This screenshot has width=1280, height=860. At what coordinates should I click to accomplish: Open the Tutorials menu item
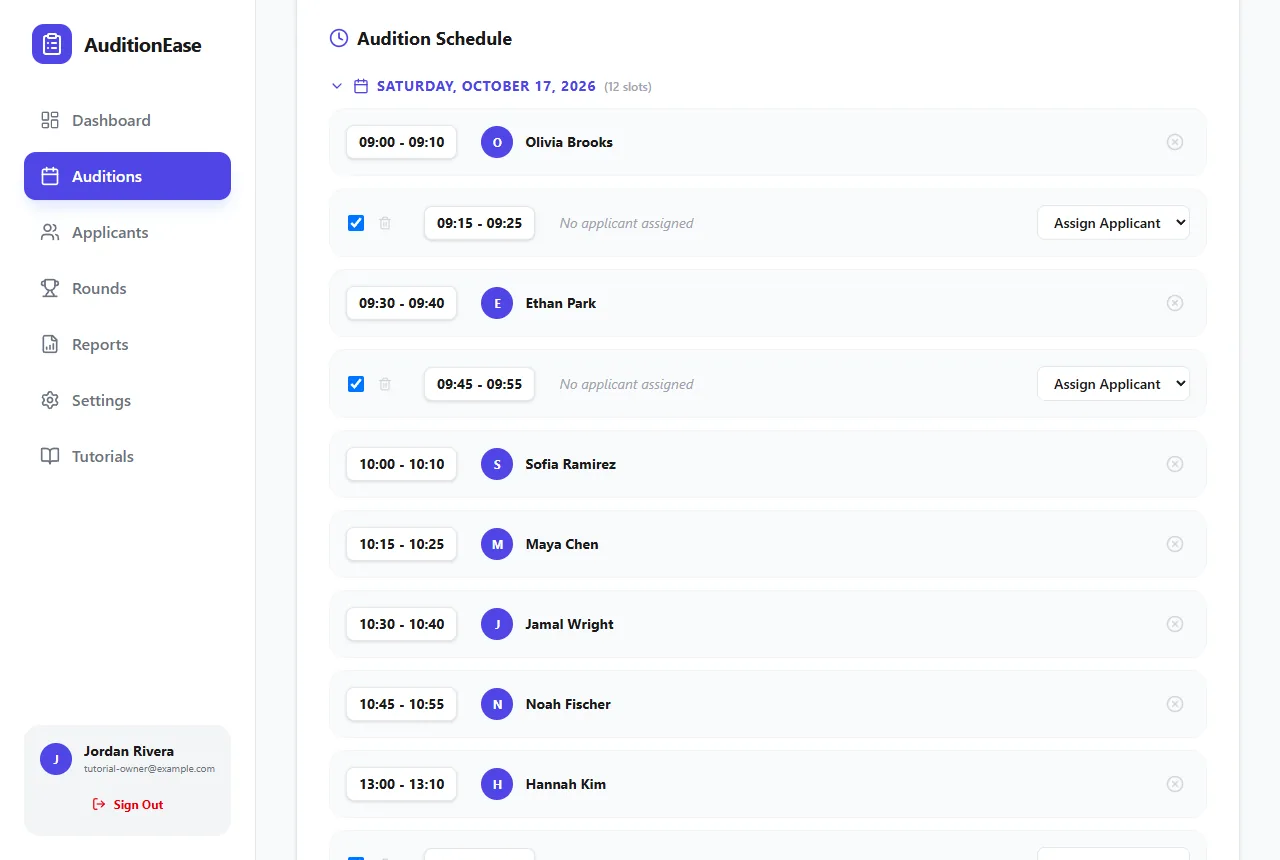[127, 456]
